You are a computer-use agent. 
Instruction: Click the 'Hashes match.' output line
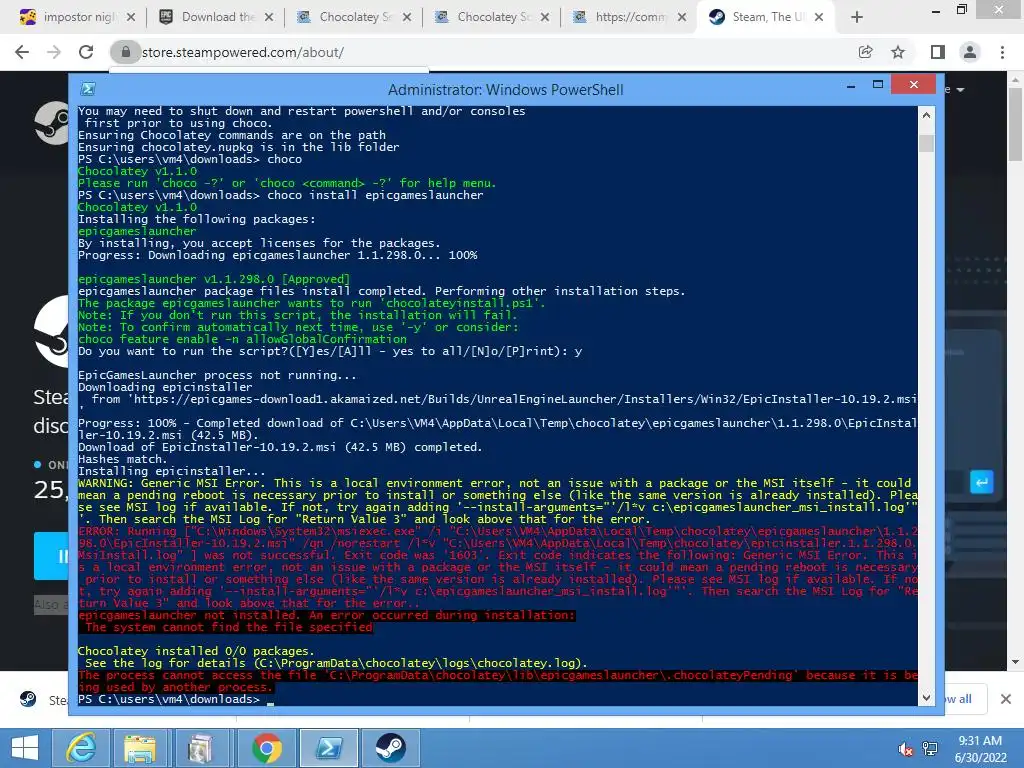tap(123, 459)
